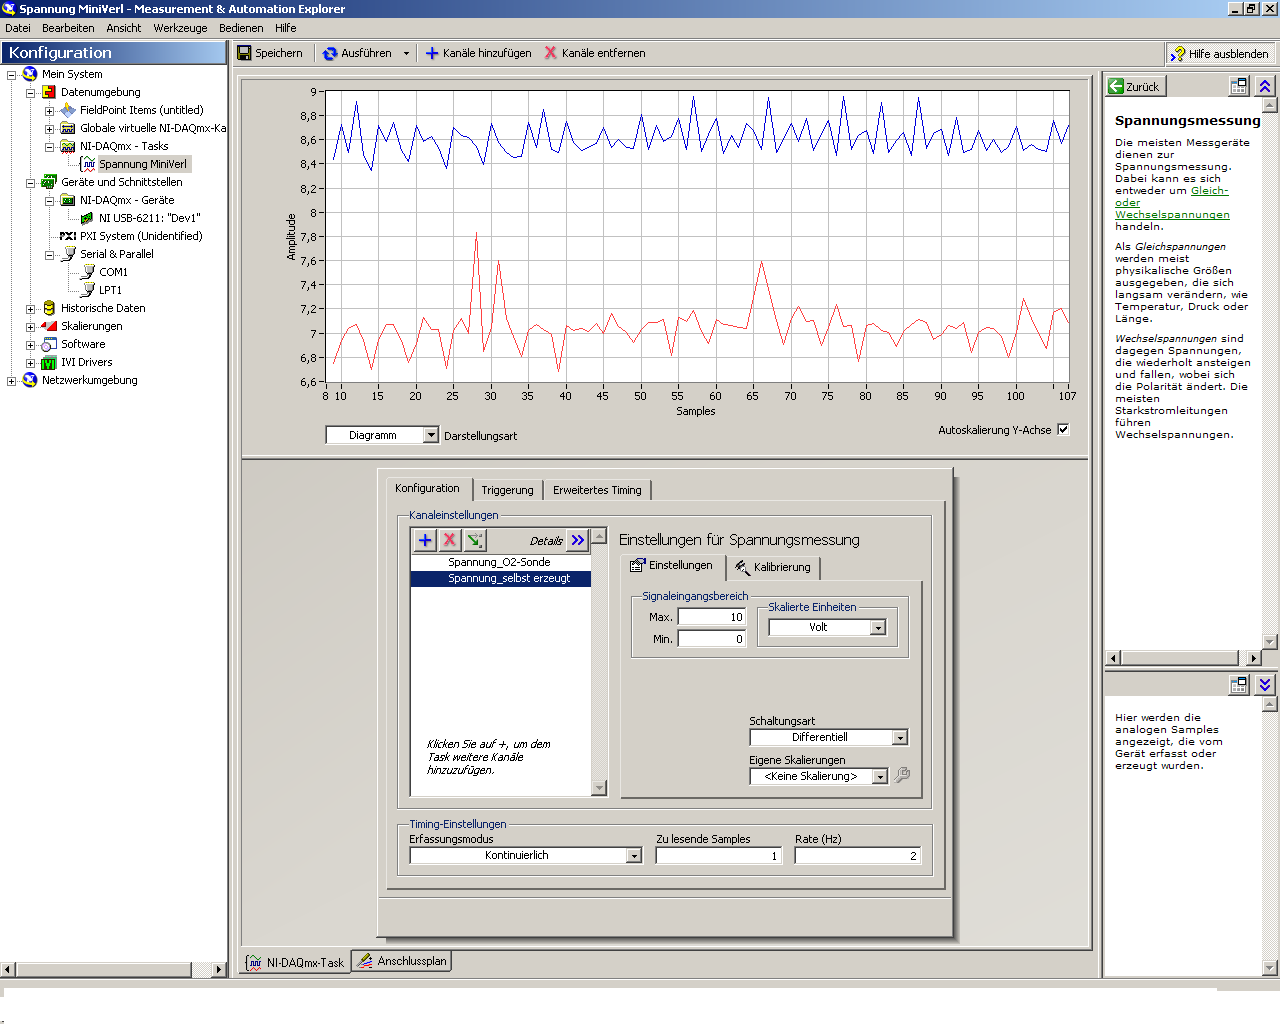Click the Rate (Hz) input field
1280x1024 pixels.
pyautogui.click(x=857, y=856)
